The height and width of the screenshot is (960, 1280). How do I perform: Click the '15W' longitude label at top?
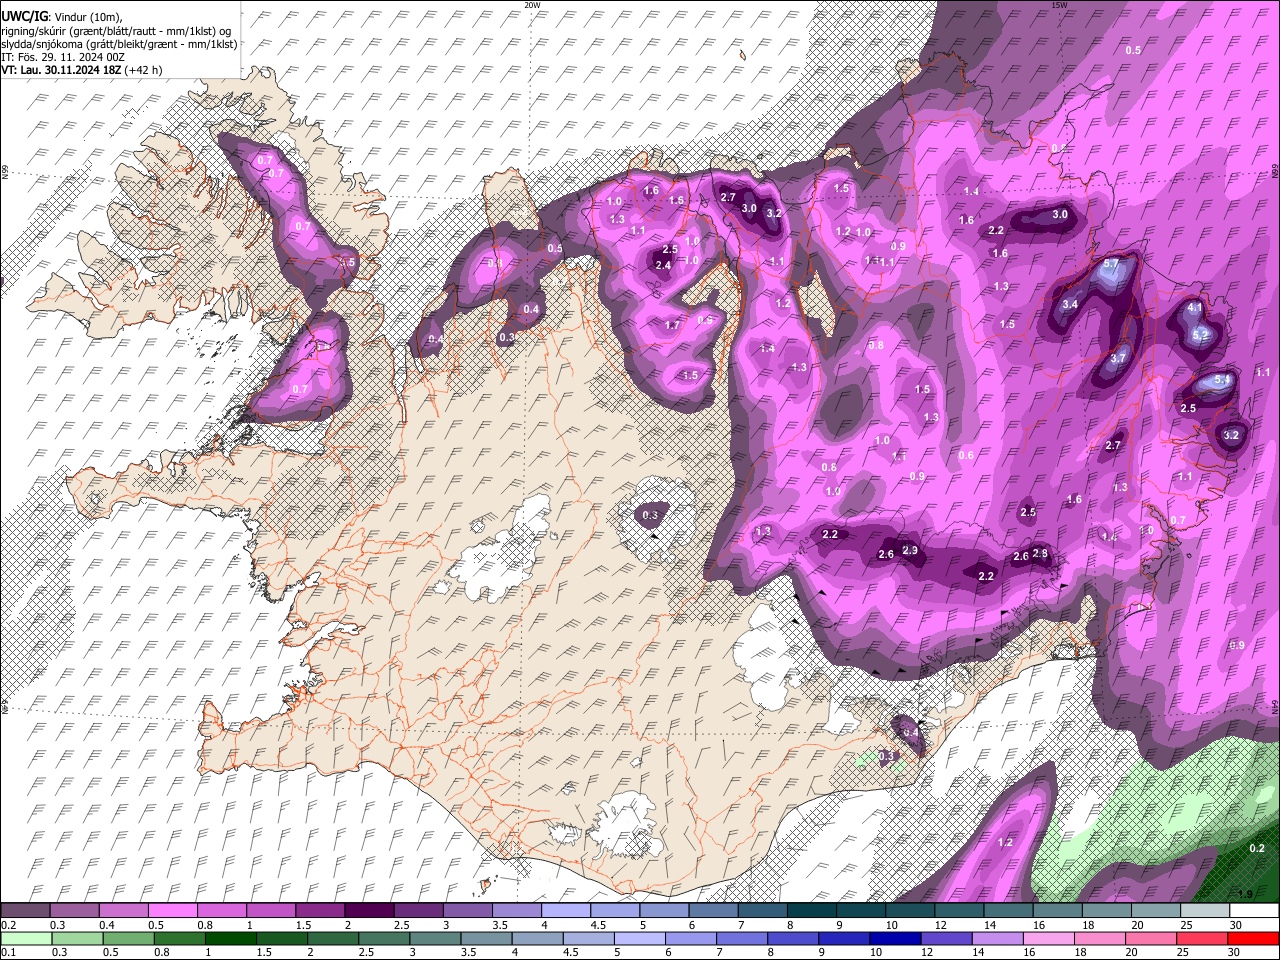click(x=1059, y=5)
